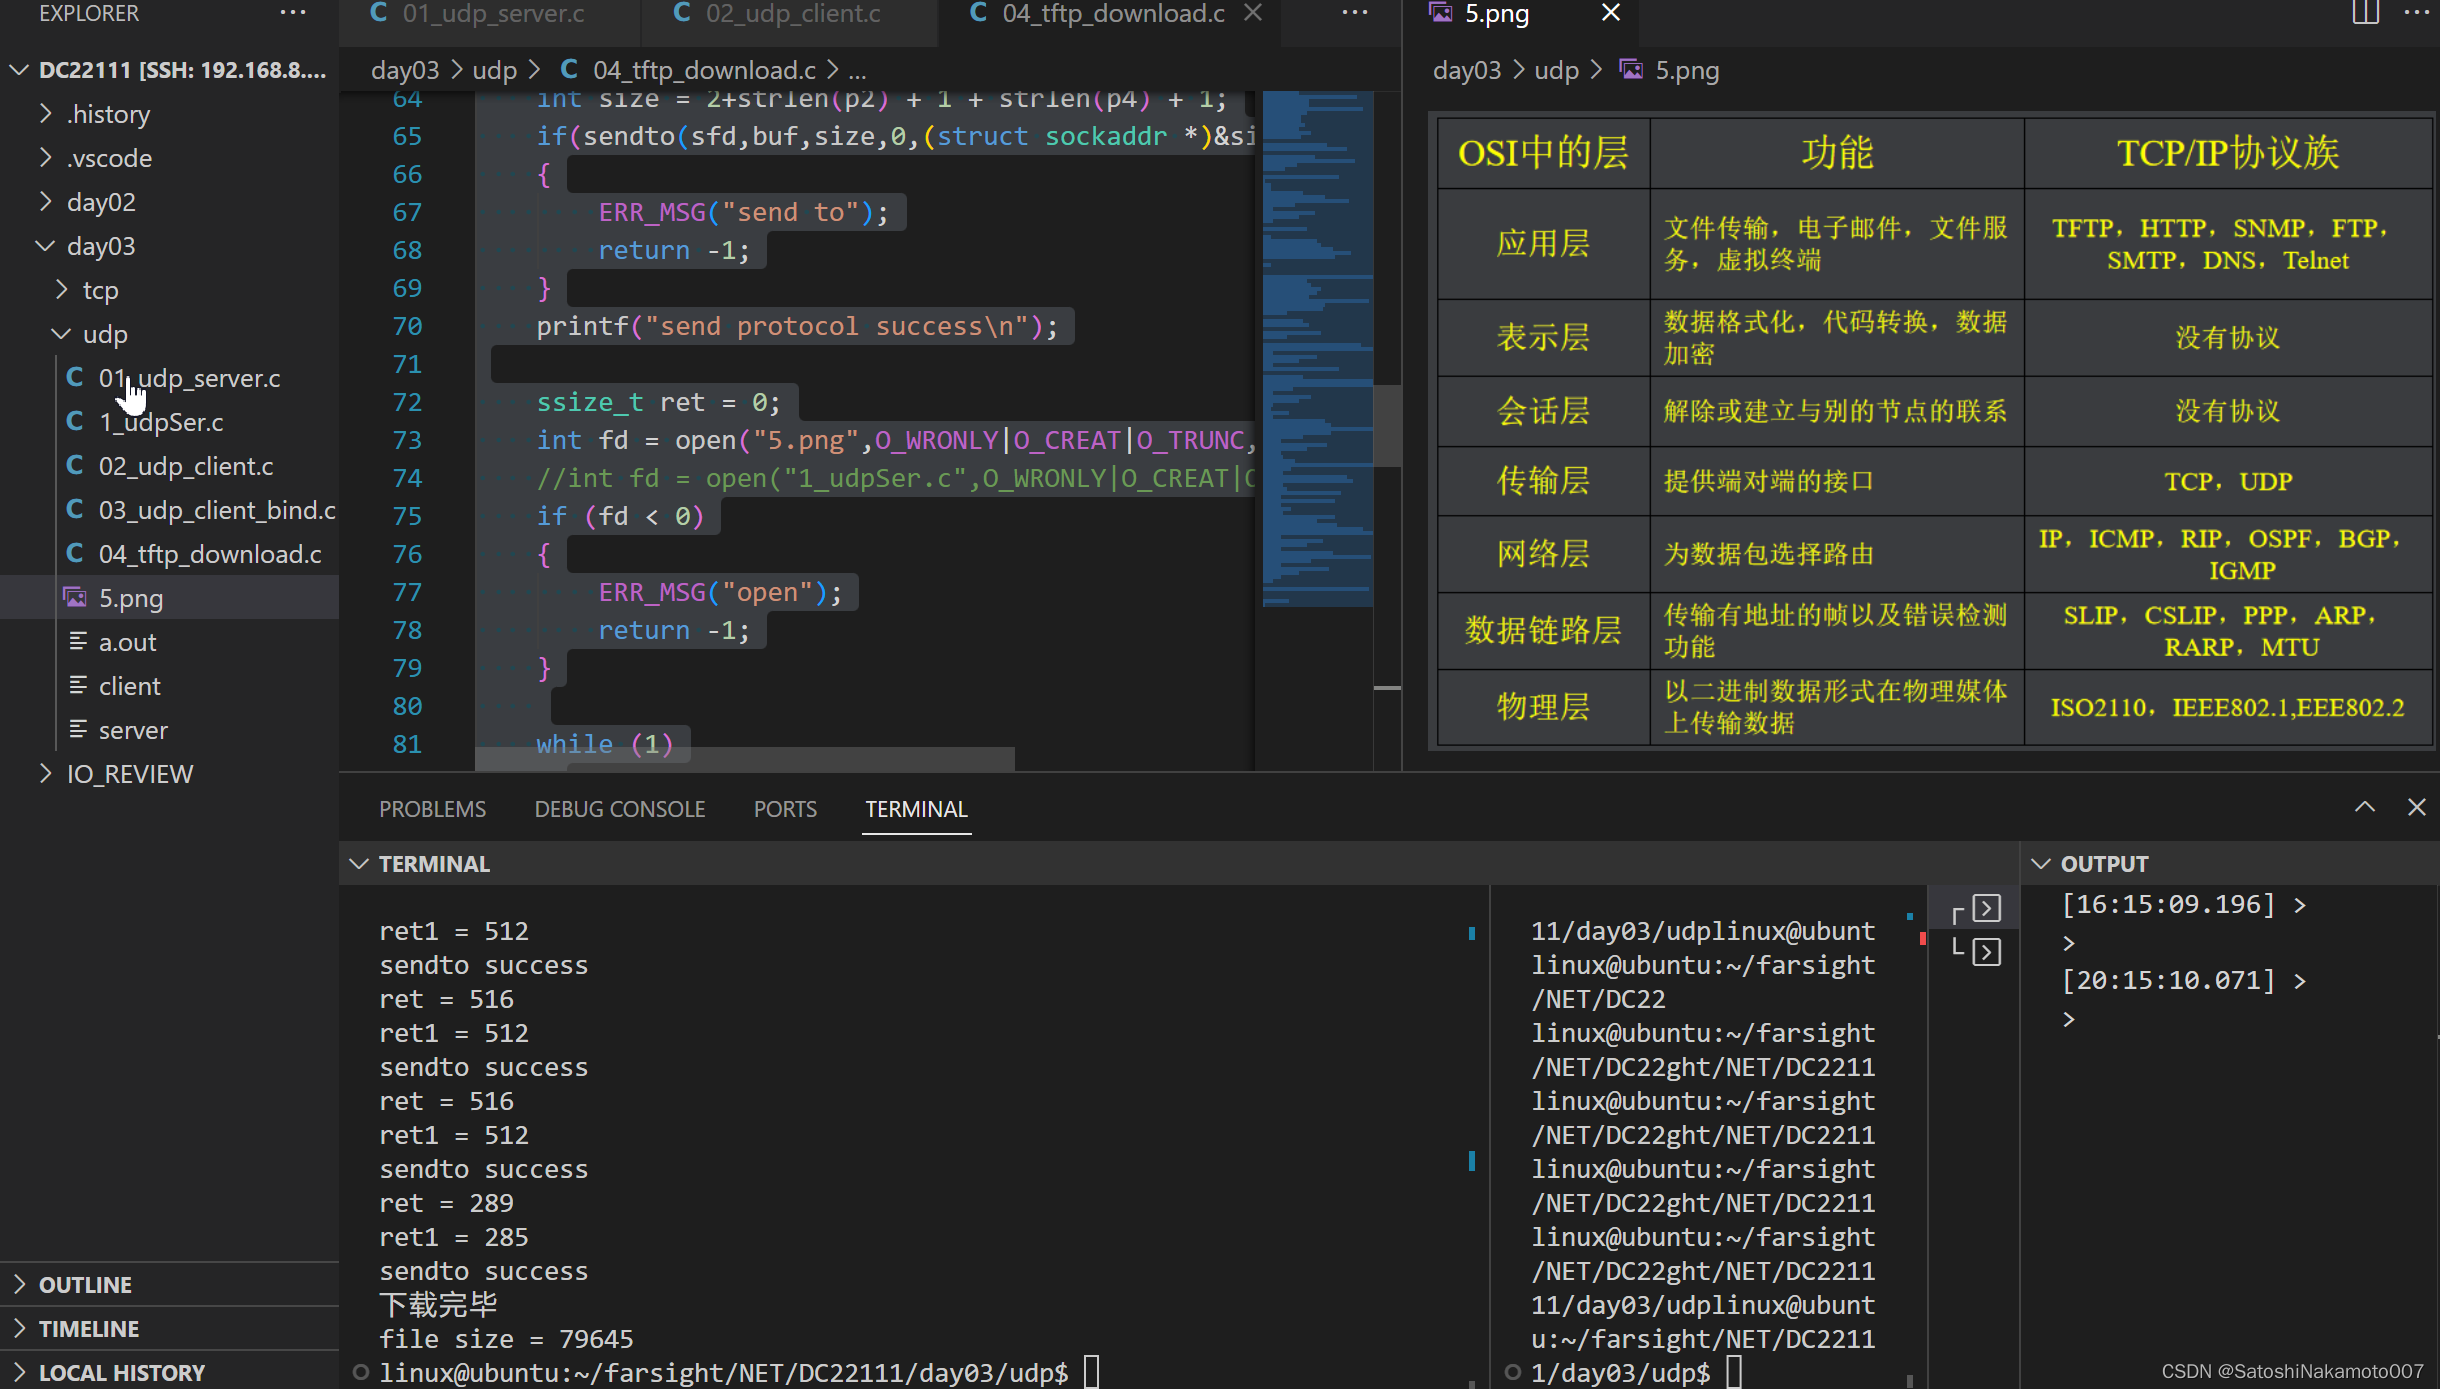Expand the OUTLINE section
The height and width of the screenshot is (1389, 2440).
[x=19, y=1284]
